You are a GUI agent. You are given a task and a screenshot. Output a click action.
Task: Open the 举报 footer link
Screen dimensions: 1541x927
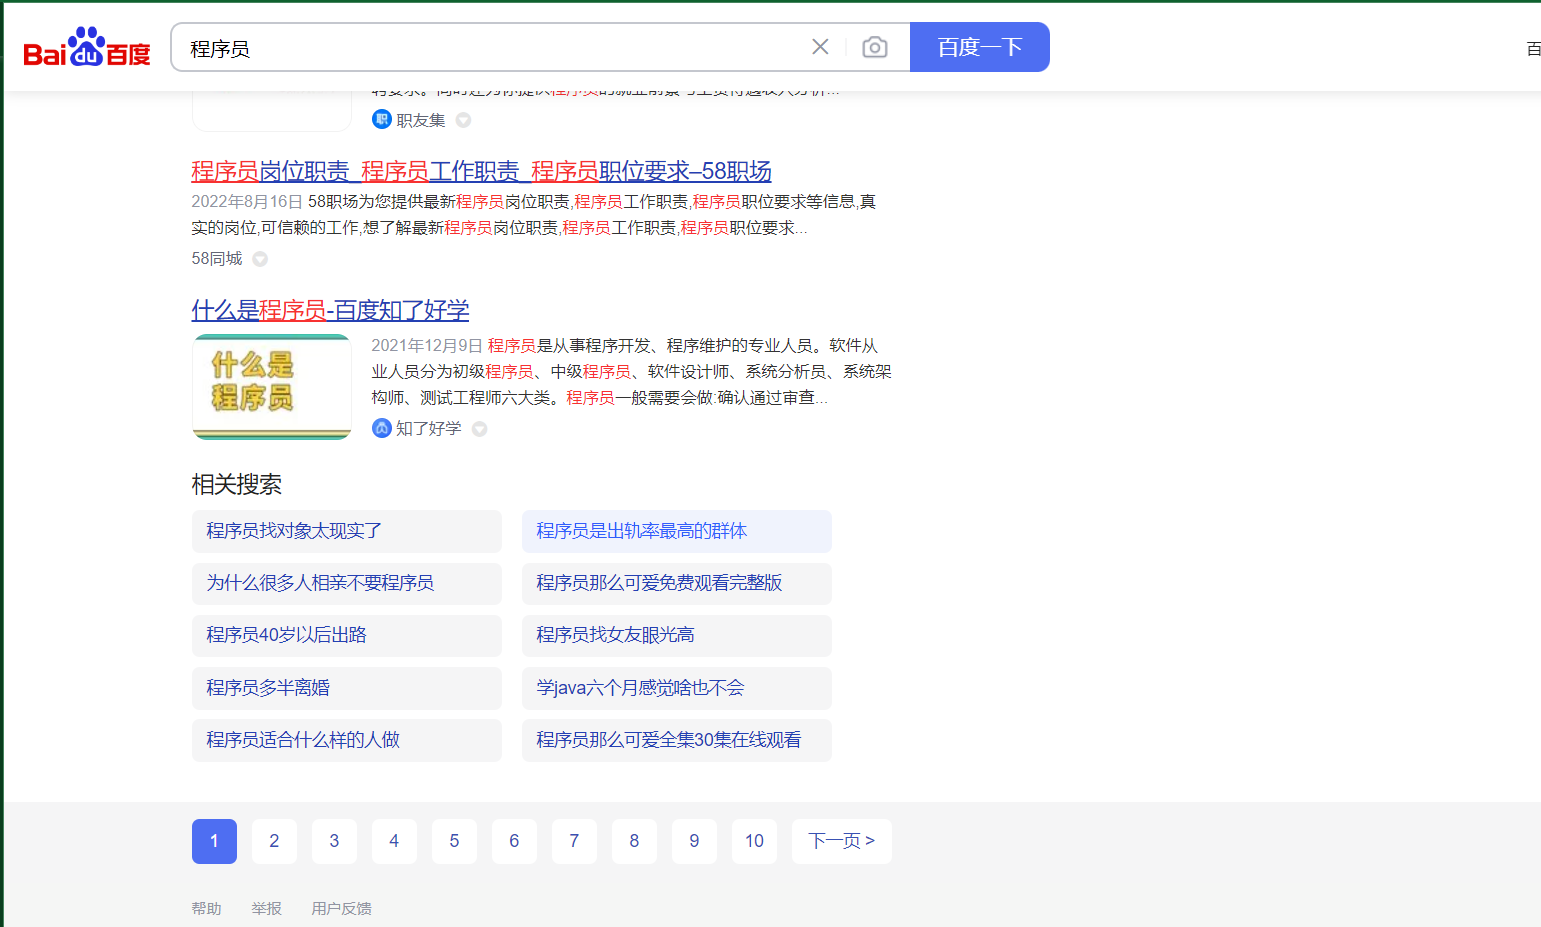coord(267,908)
